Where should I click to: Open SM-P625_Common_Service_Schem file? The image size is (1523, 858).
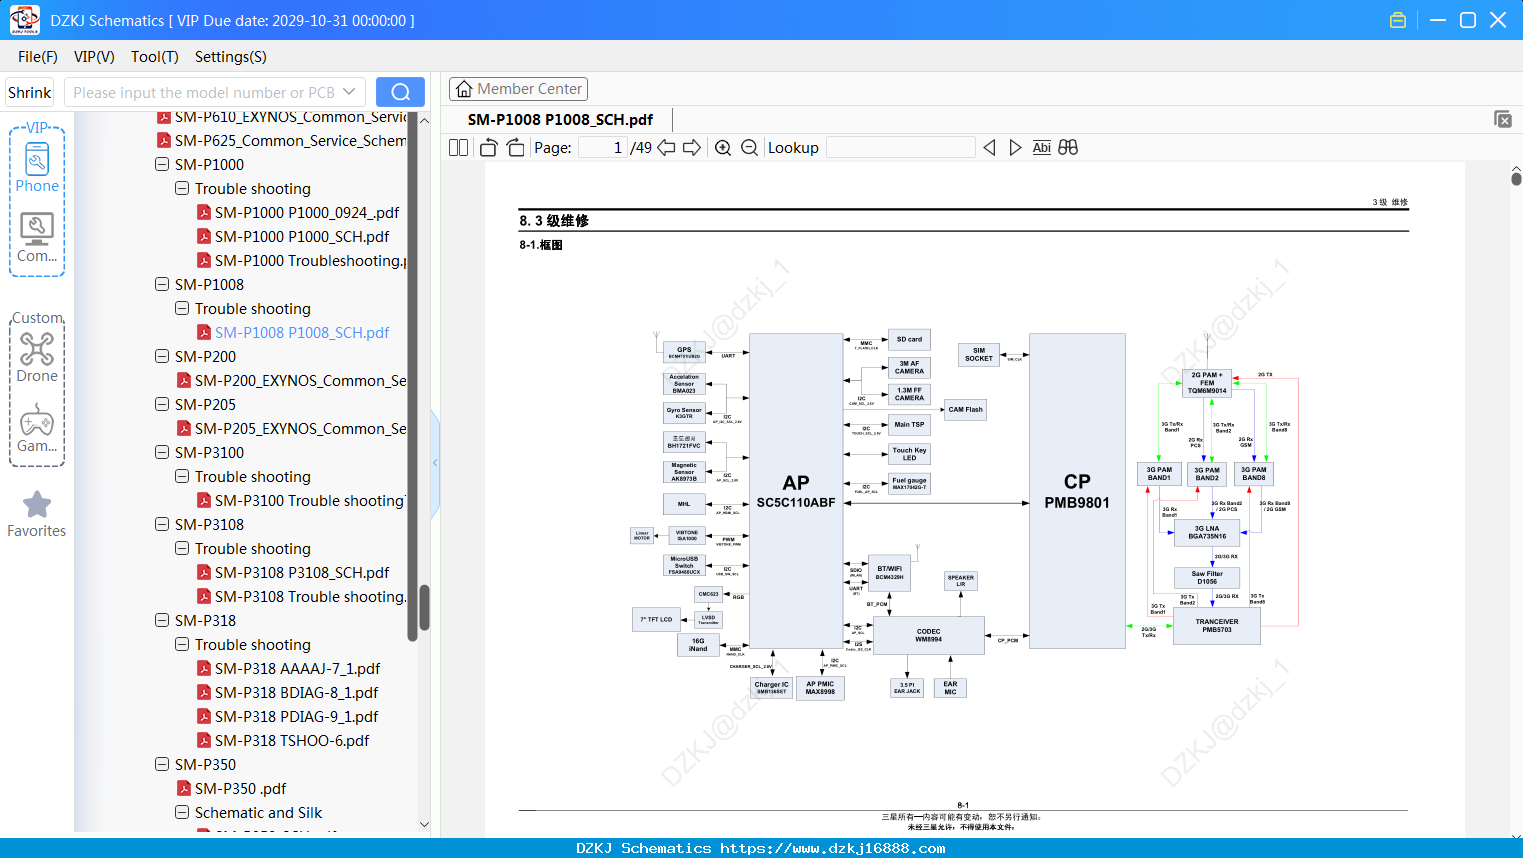[290, 140]
